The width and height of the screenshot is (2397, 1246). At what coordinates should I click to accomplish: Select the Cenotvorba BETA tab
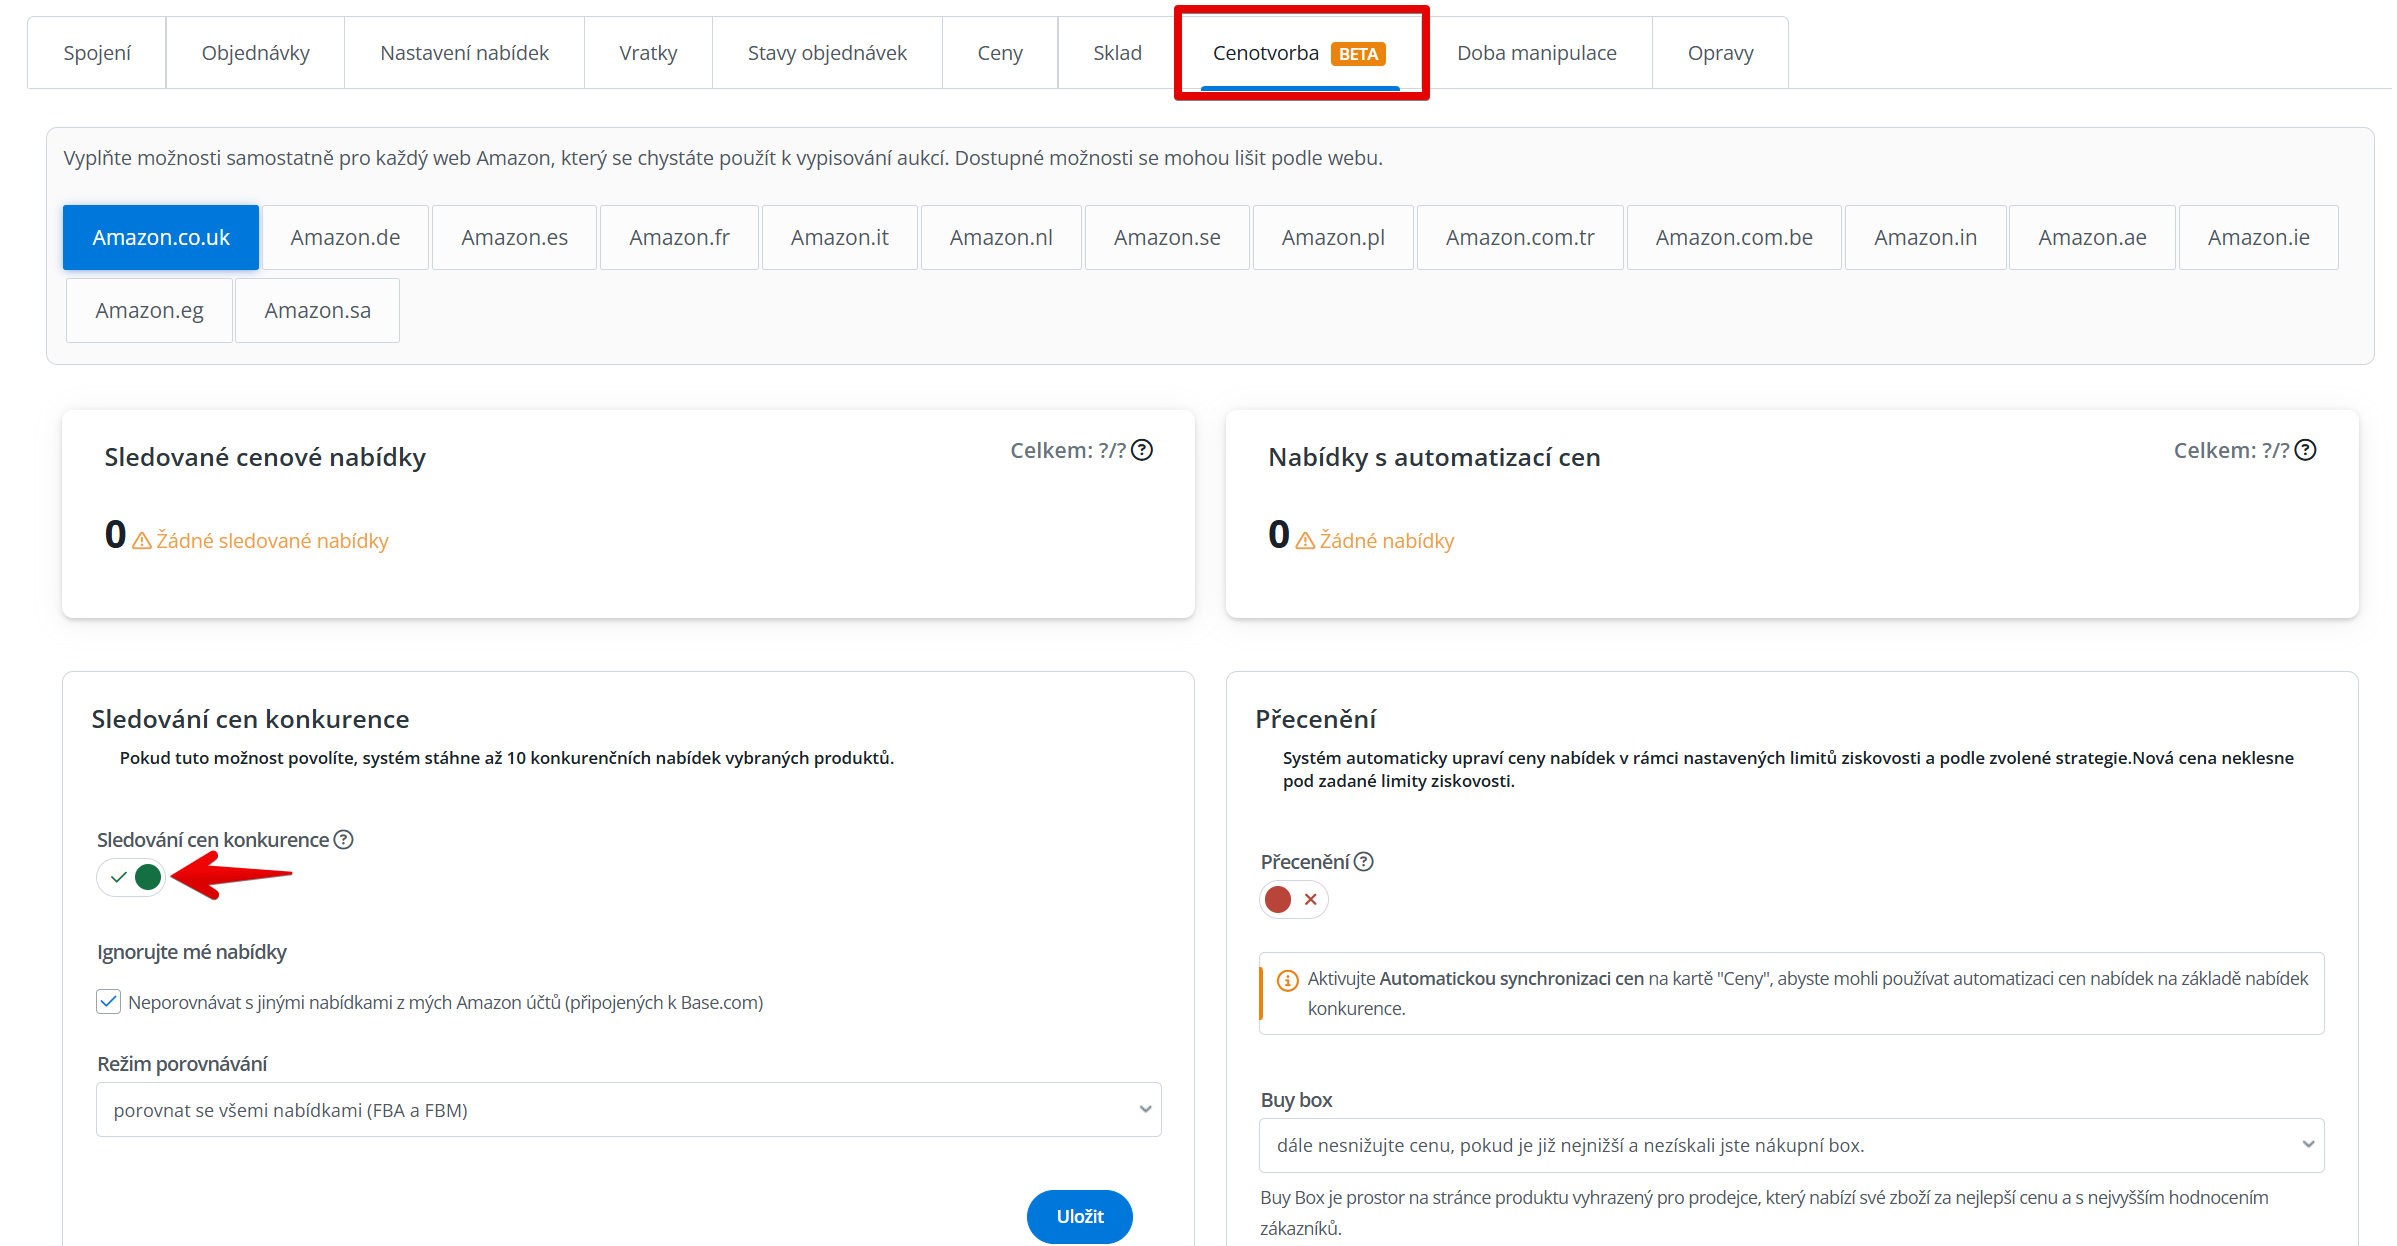(x=1300, y=53)
